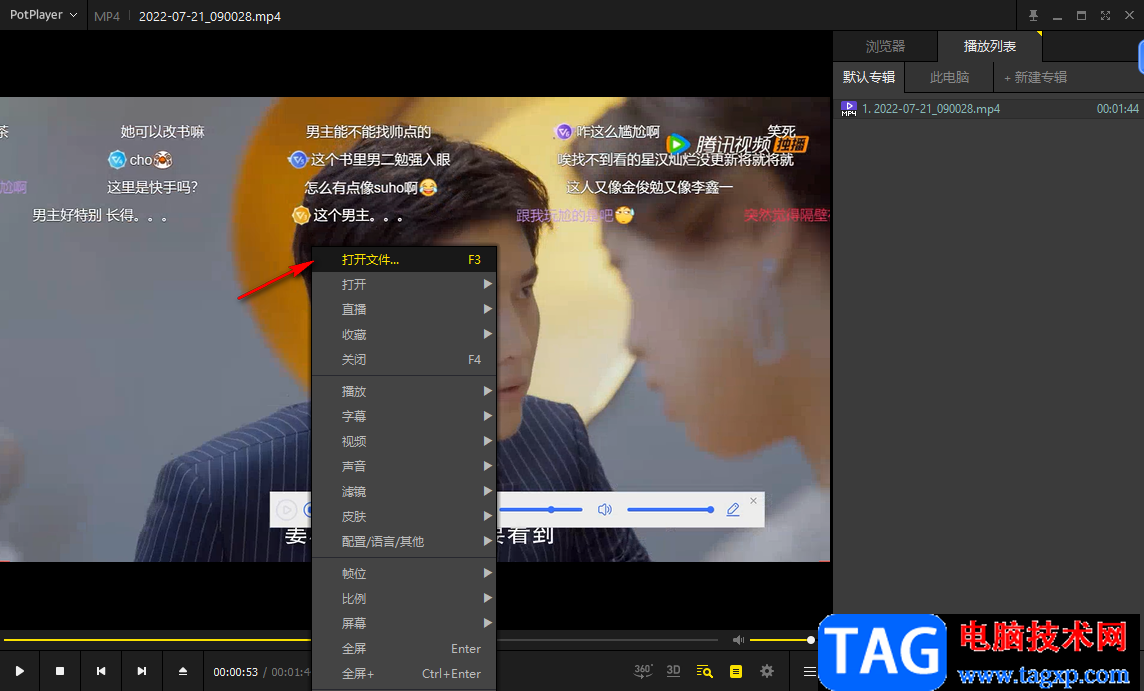Click + 新建专辑 to create album

coord(1035,77)
